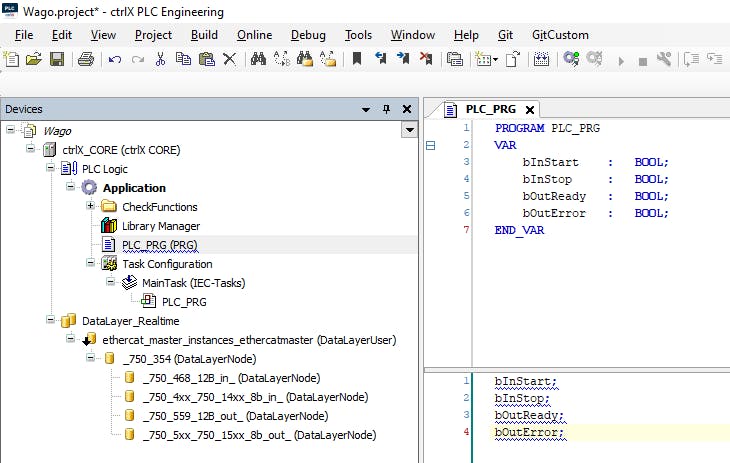Image resolution: width=730 pixels, height=463 pixels.
Task: Open the Debug menu
Action: pyautogui.click(x=308, y=35)
